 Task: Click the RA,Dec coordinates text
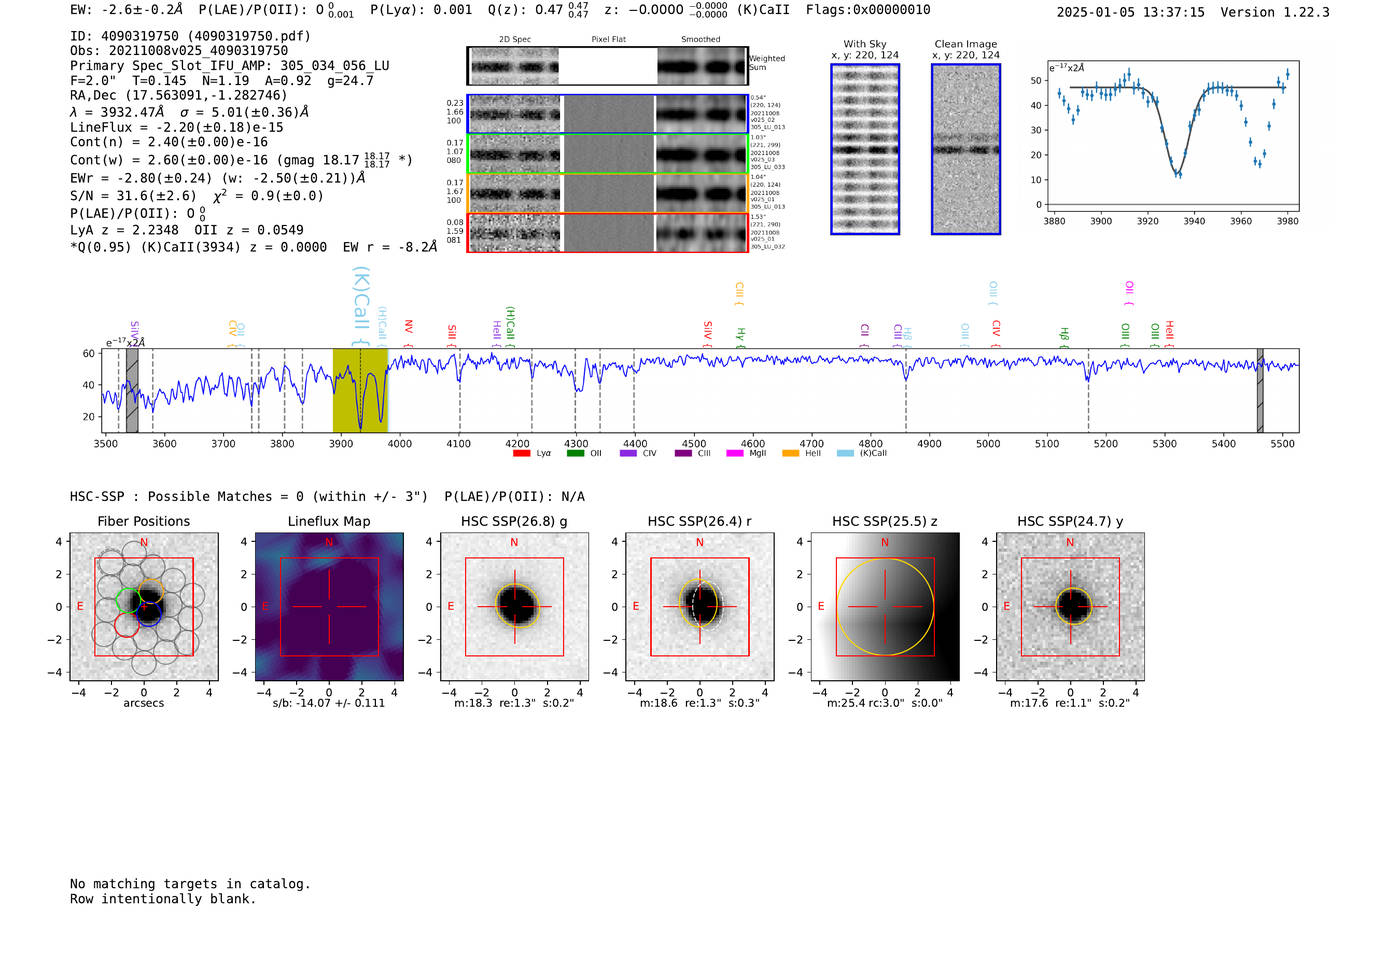(179, 96)
